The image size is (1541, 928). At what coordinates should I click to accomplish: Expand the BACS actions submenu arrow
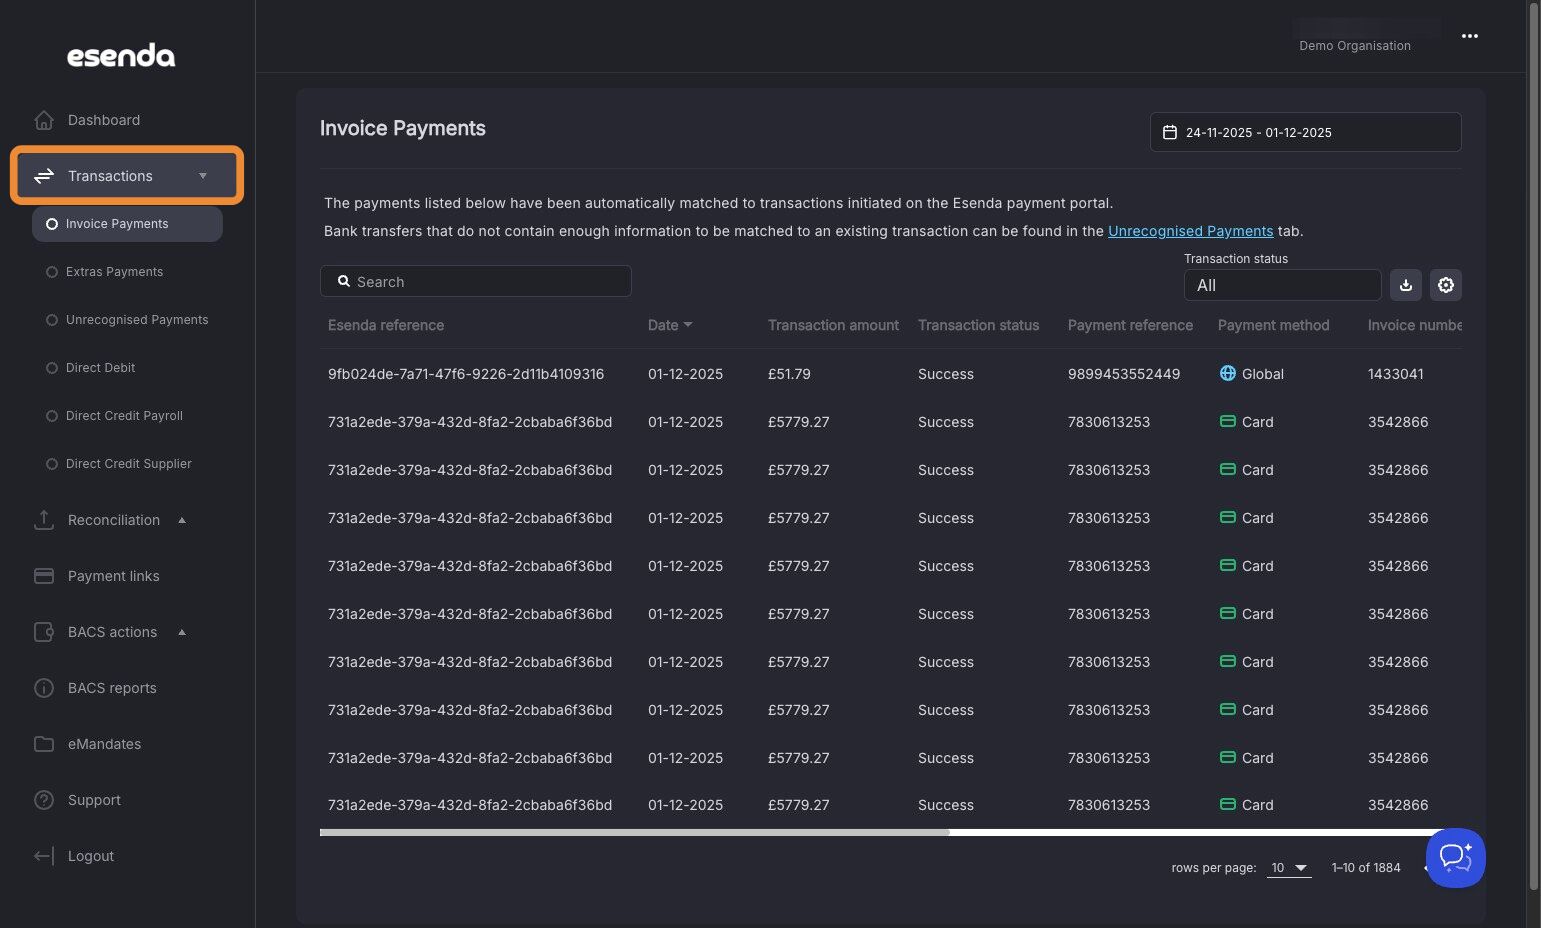(182, 632)
